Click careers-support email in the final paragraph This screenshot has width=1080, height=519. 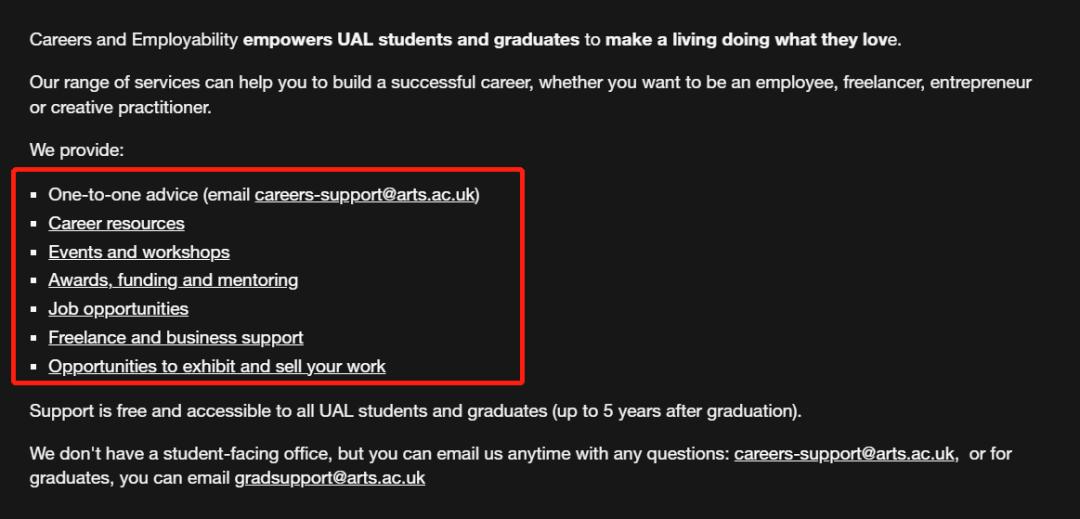[844, 454]
